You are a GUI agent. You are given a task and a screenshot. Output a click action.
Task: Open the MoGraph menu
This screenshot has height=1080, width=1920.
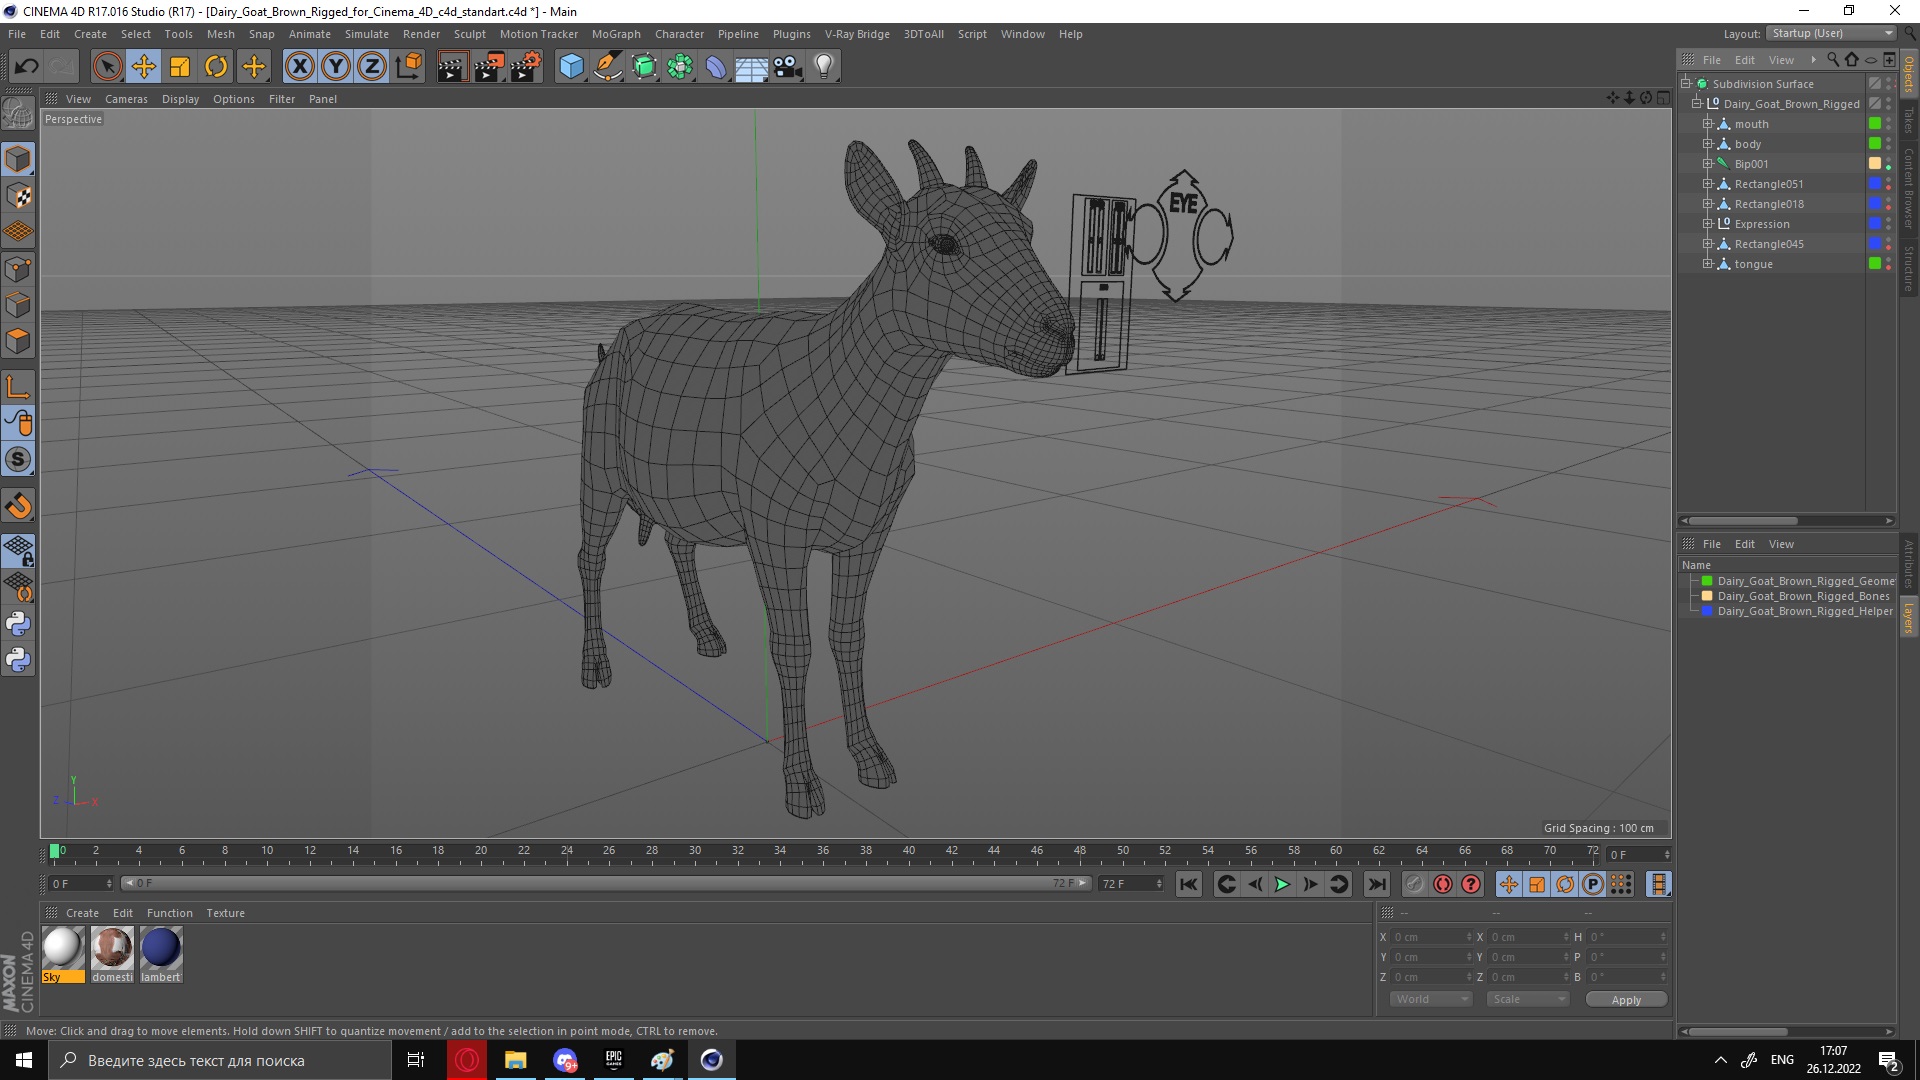(x=615, y=33)
